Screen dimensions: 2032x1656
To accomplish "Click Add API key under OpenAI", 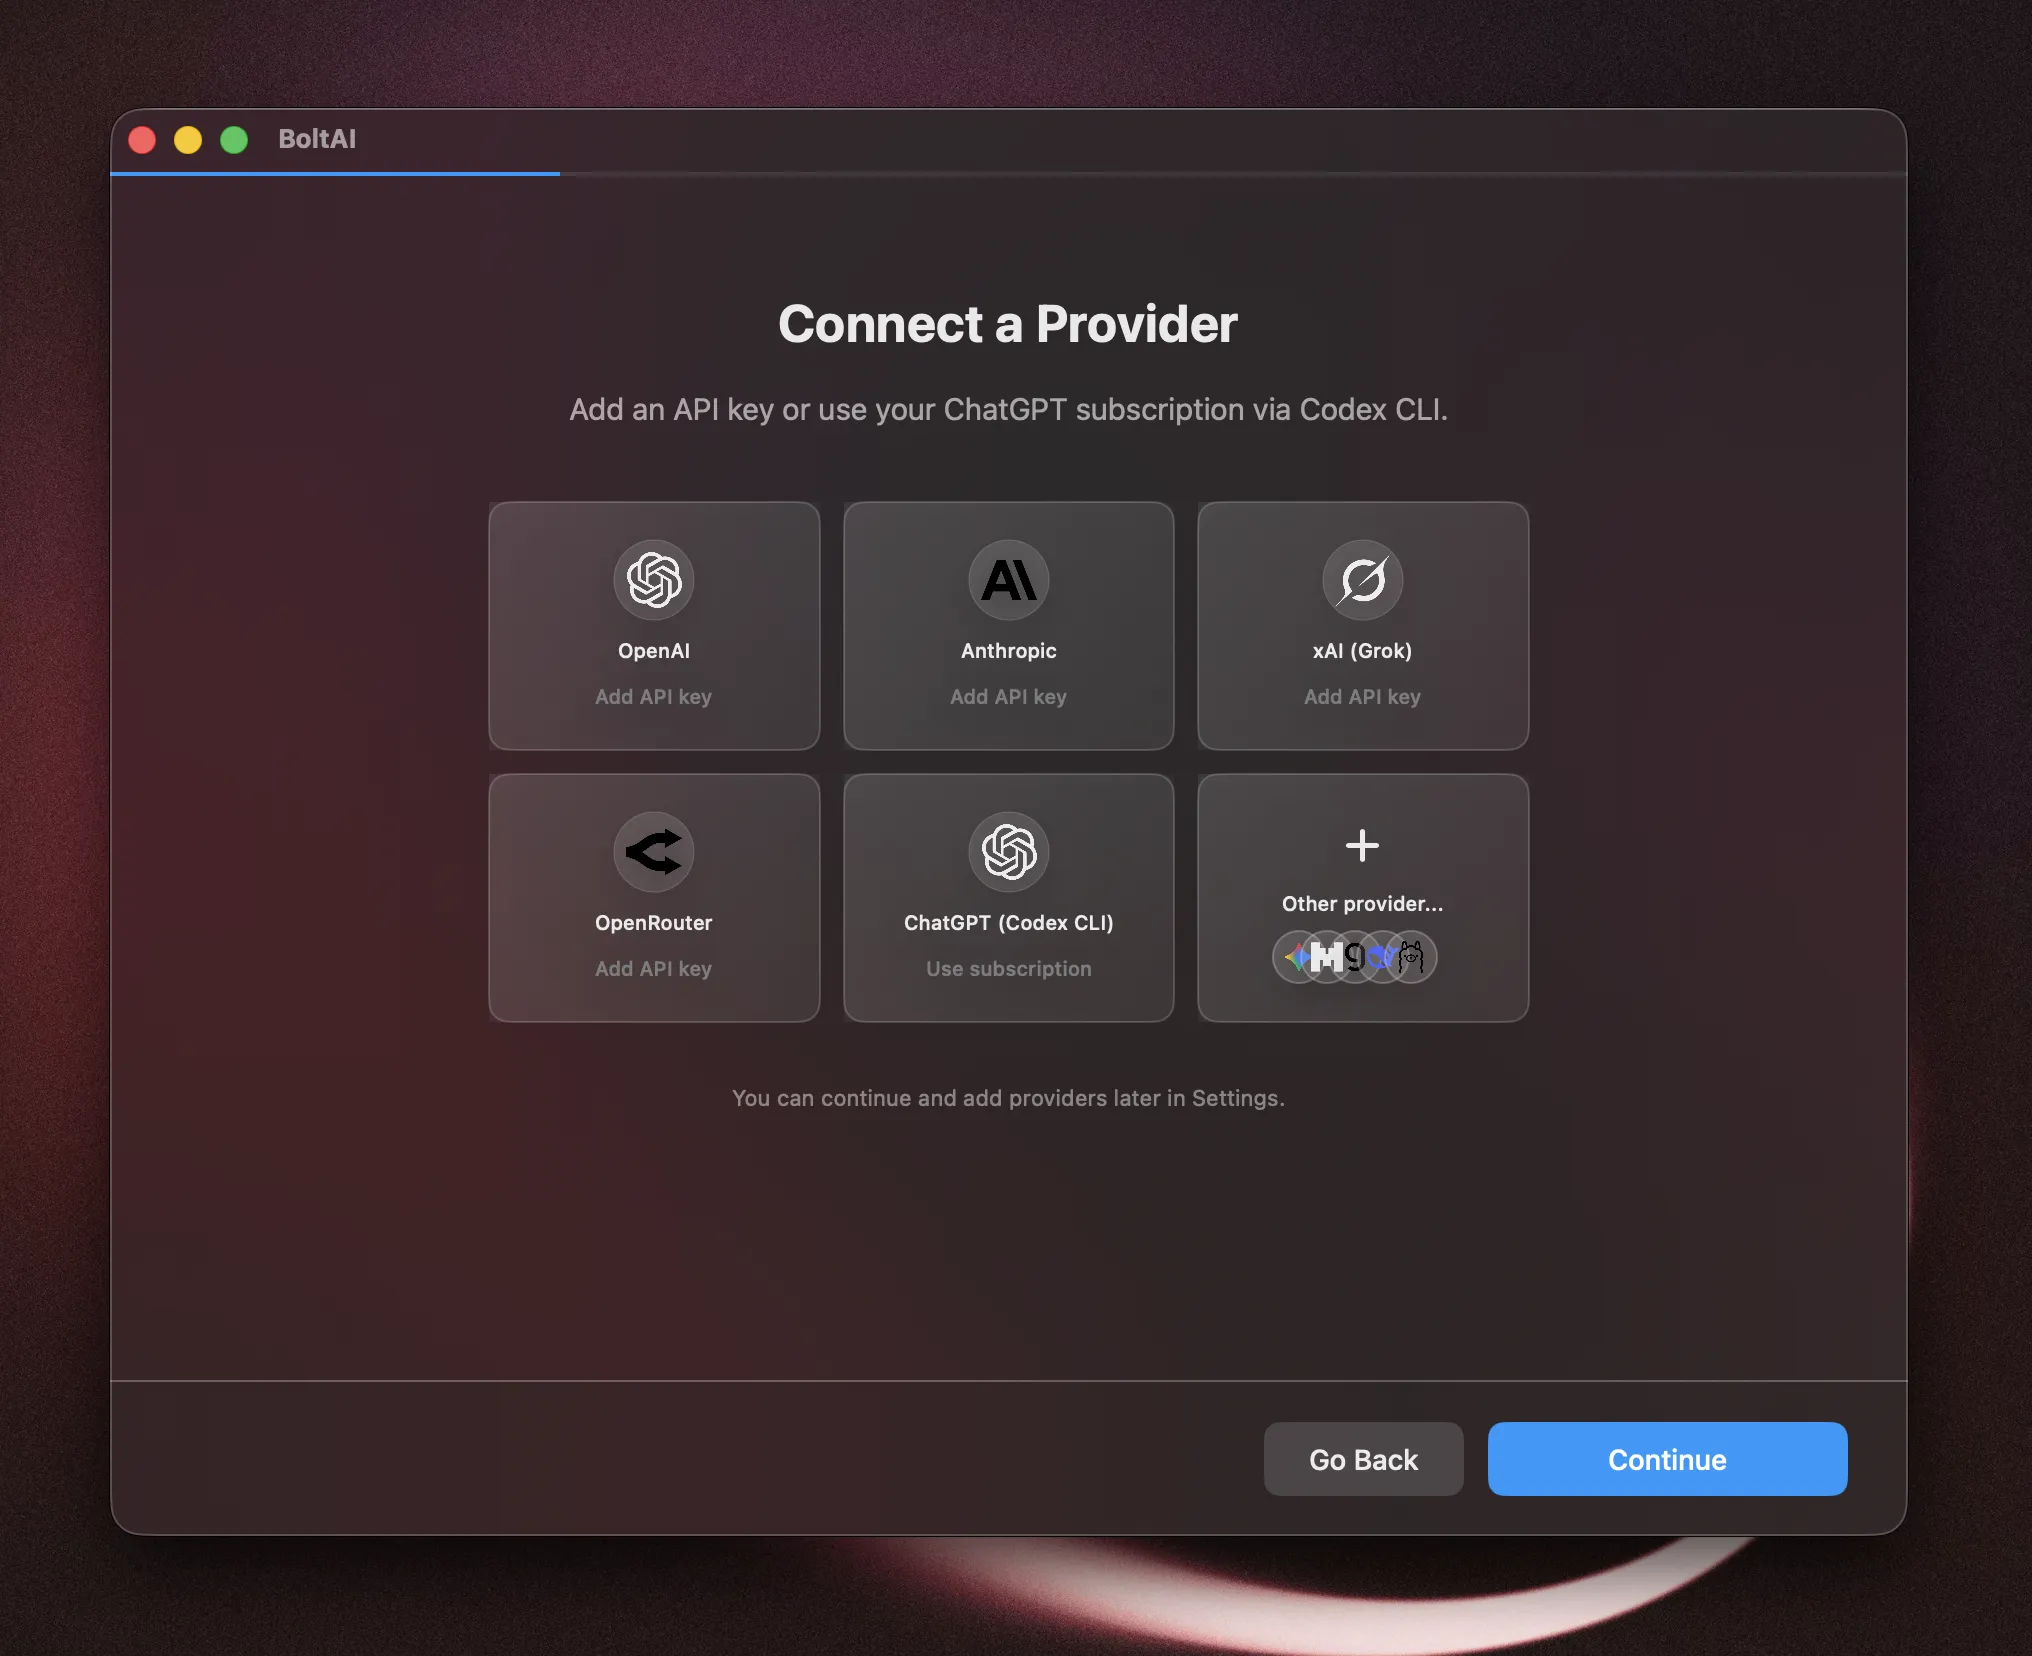I will click(654, 697).
